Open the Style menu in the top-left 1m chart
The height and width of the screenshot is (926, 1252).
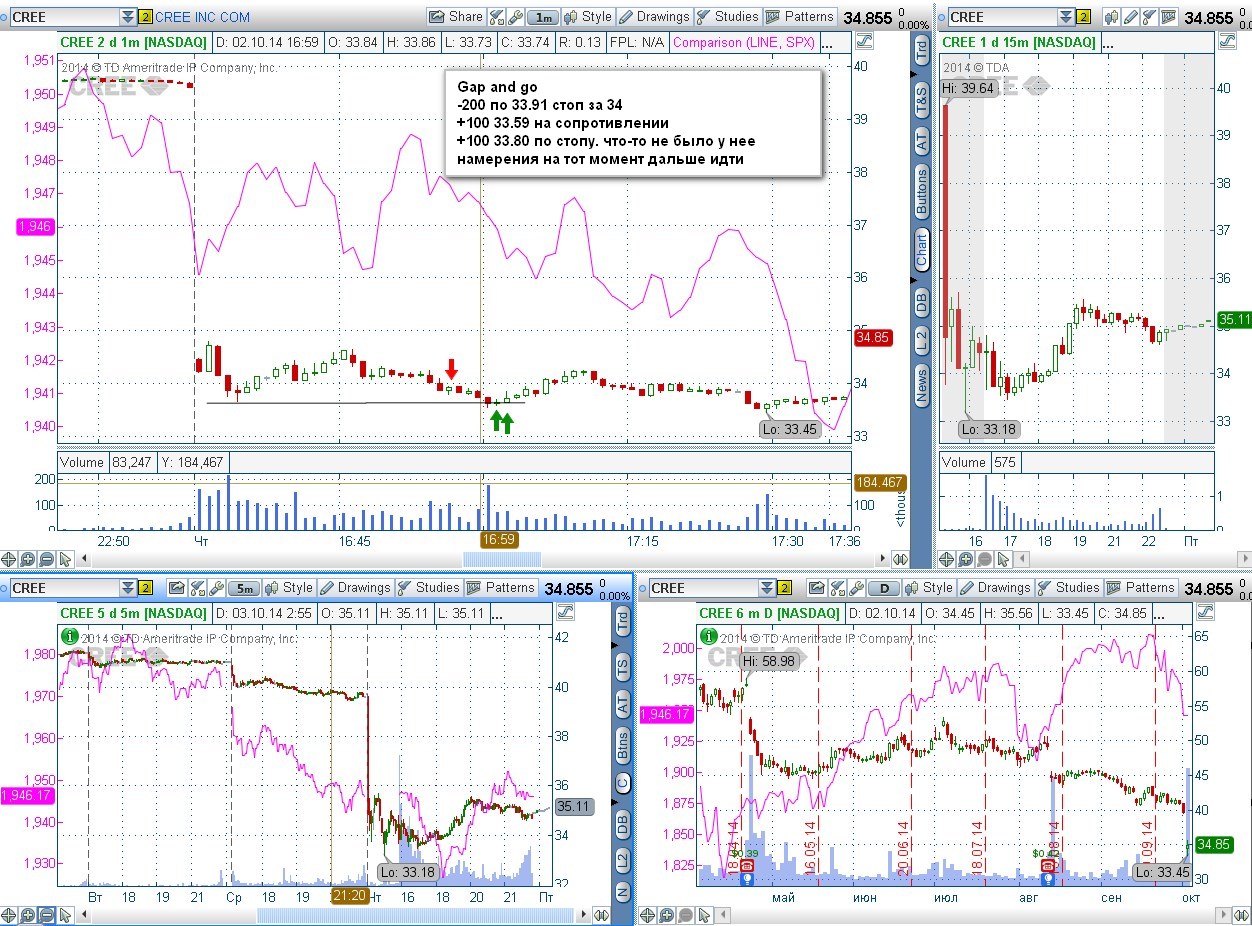point(588,16)
